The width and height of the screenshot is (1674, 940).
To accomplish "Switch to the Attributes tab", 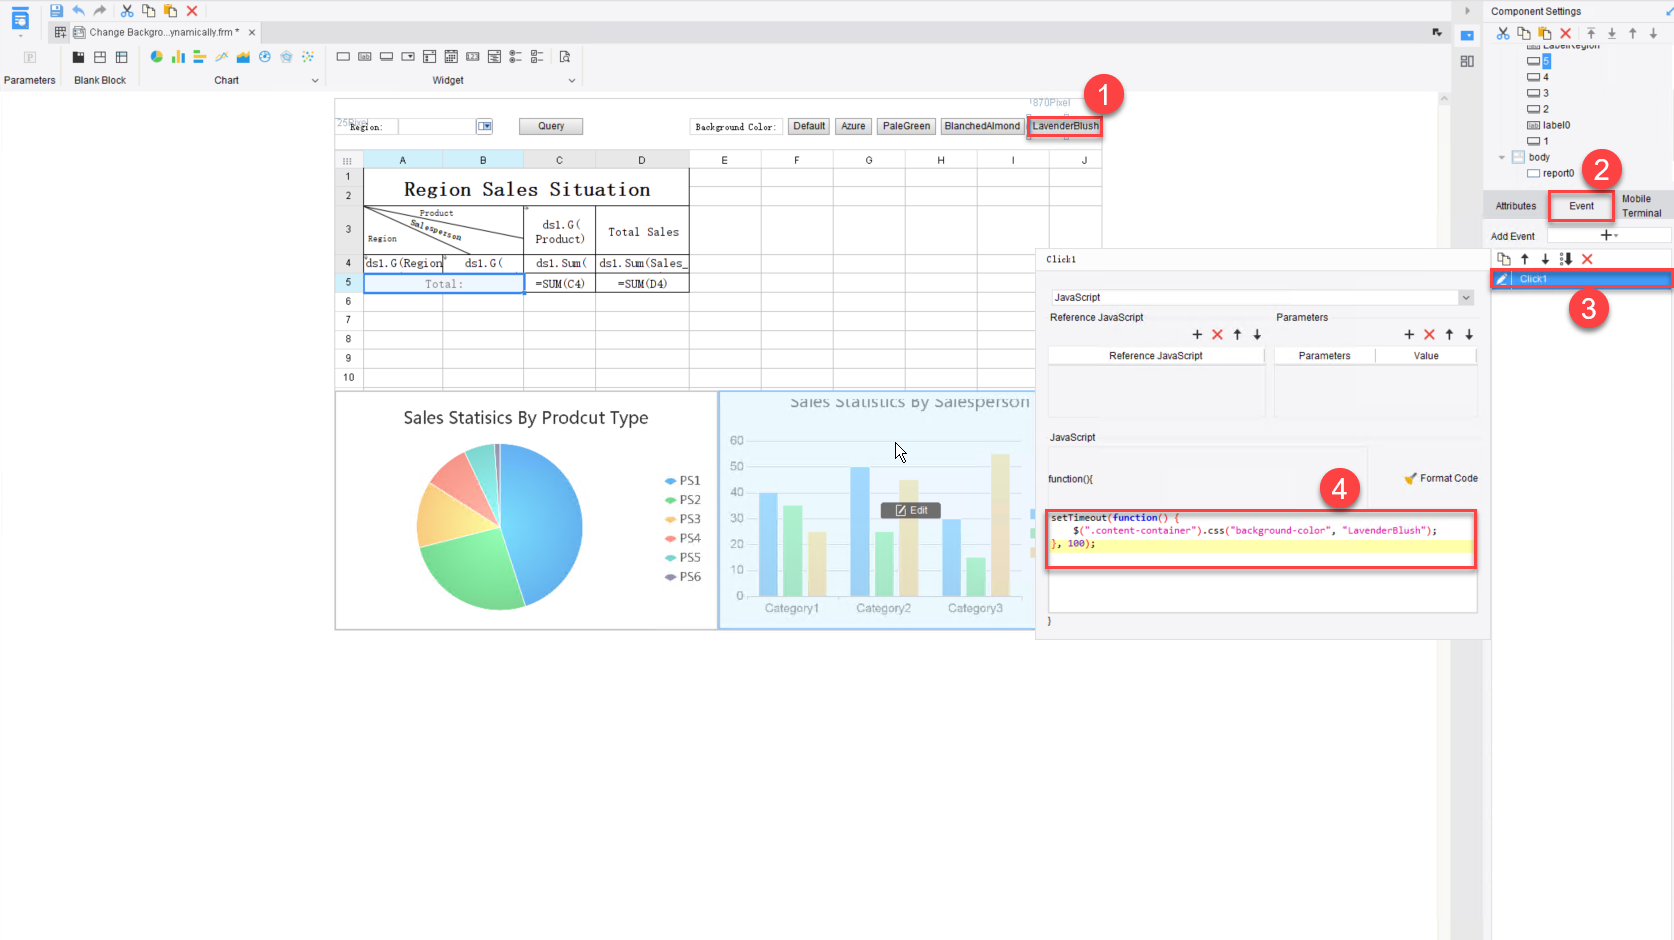I will click(x=1515, y=205).
